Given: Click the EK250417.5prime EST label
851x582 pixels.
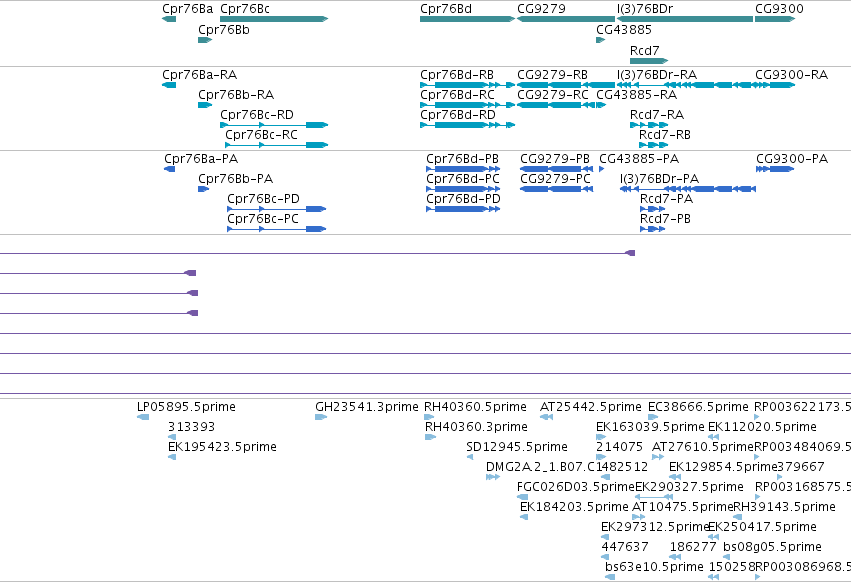Looking at the screenshot, I should pos(763,527).
